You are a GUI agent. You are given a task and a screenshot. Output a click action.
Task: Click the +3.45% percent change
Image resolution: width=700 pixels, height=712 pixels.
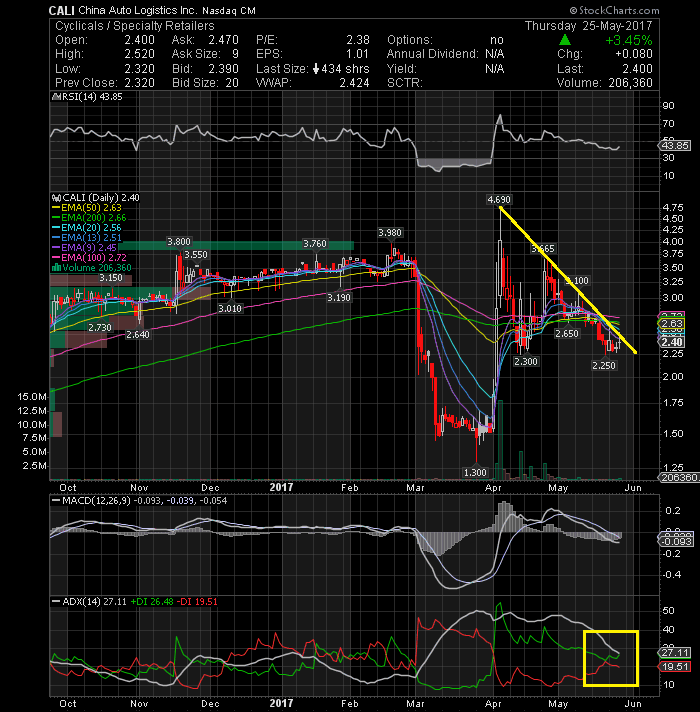(629, 40)
